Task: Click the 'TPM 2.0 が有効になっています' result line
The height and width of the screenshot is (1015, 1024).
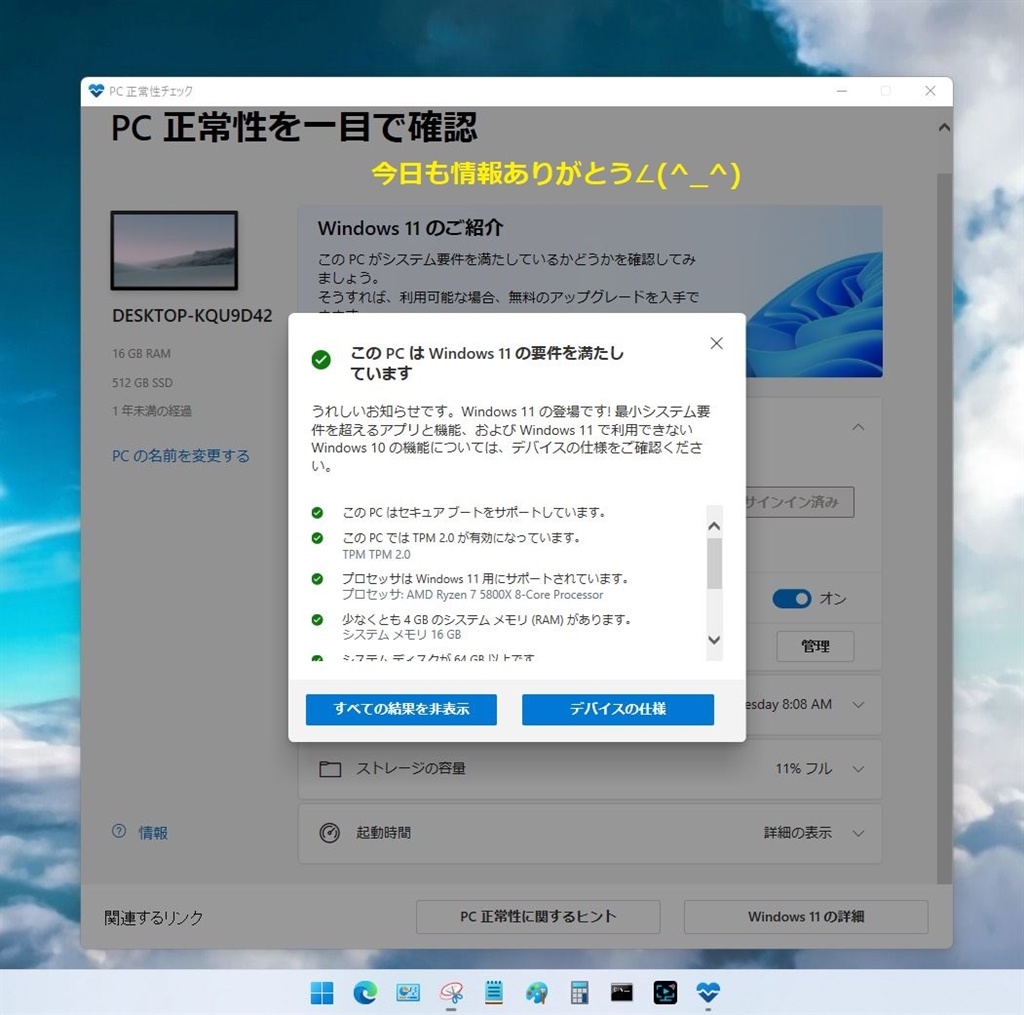Action: 461,538
